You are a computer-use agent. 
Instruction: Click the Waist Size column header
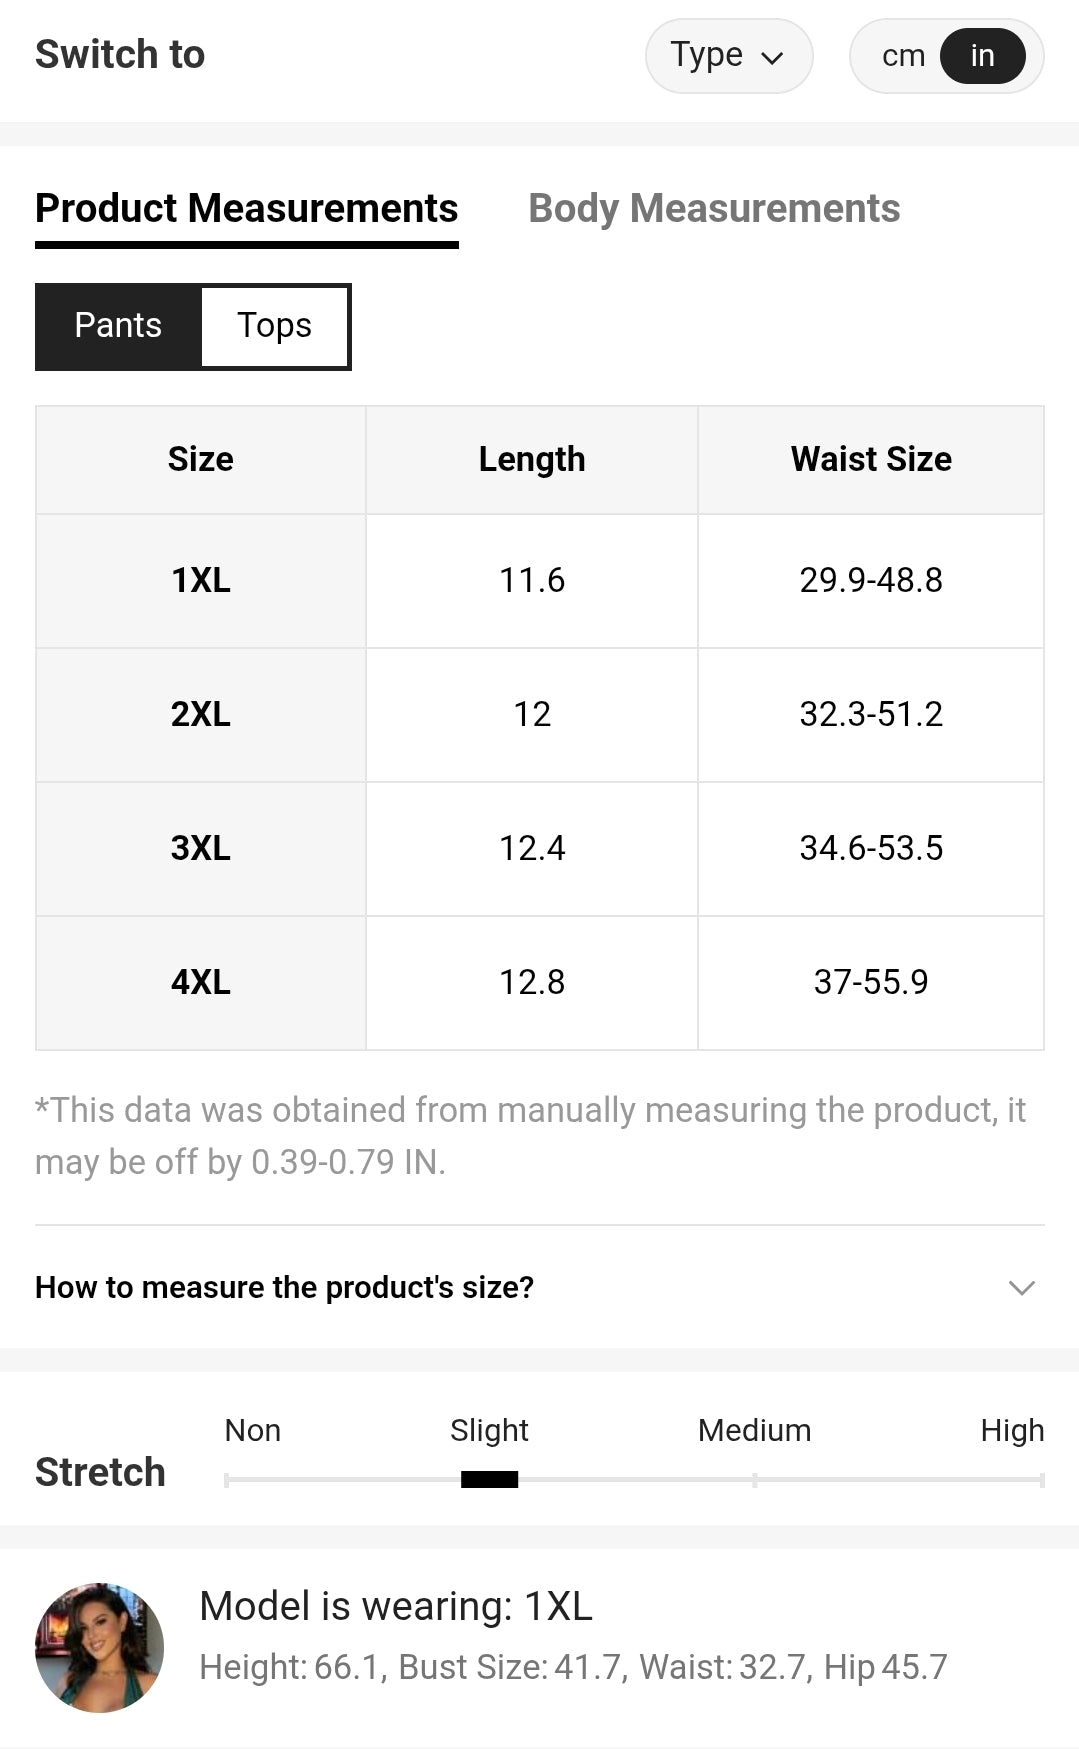[871, 459]
